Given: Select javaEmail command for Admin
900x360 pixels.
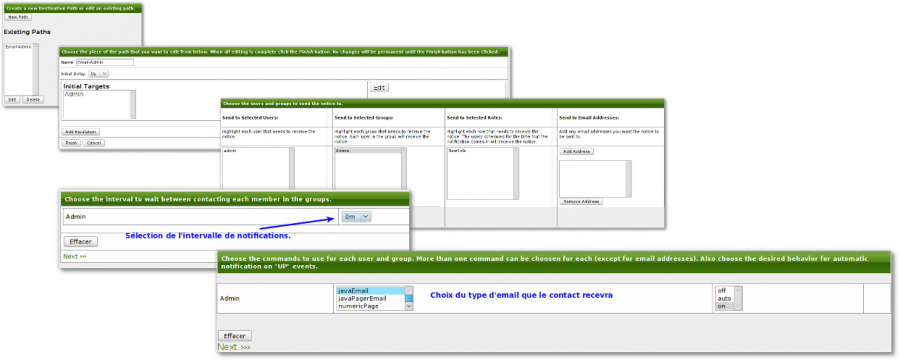Looking at the screenshot, I should (x=371, y=291).
